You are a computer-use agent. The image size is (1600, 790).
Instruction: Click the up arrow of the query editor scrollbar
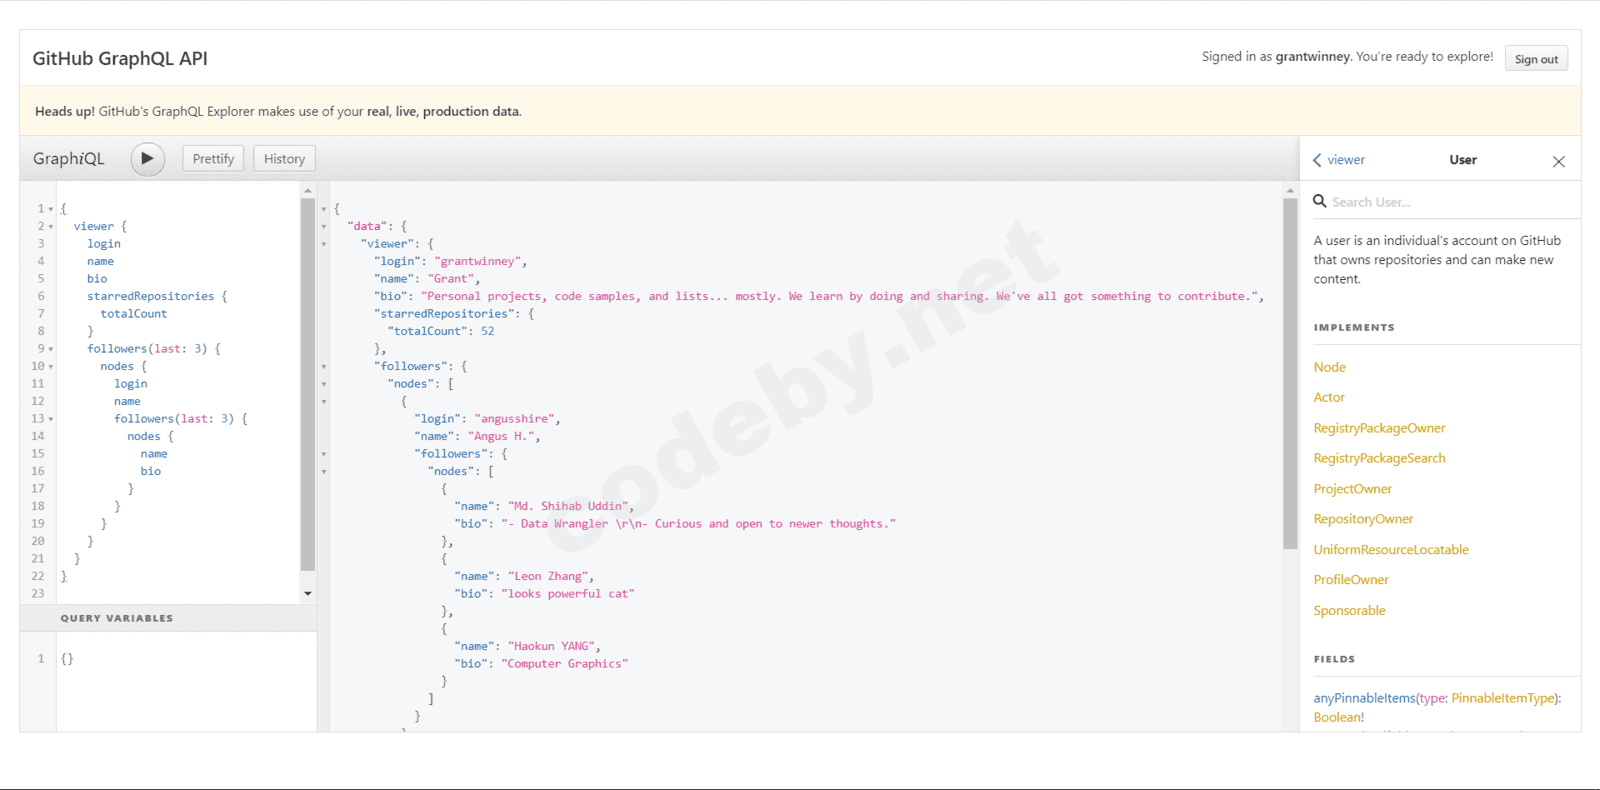click(308, 190)
